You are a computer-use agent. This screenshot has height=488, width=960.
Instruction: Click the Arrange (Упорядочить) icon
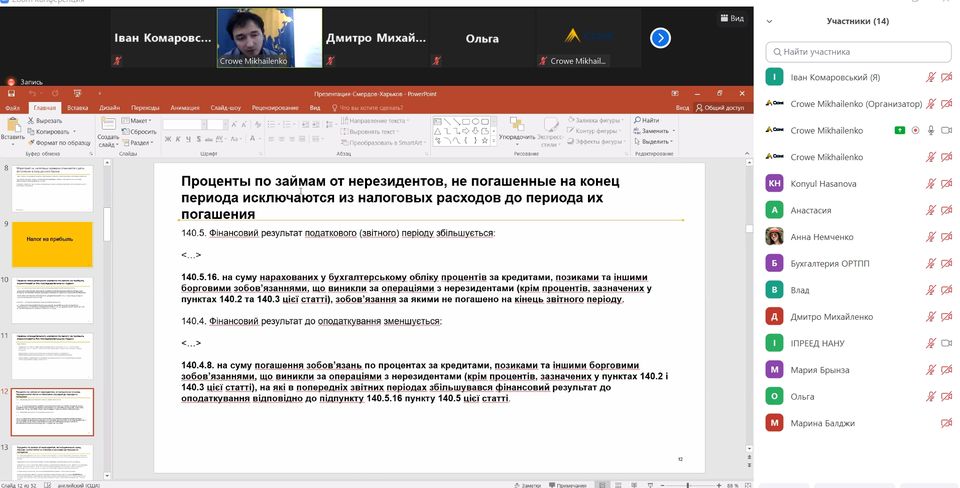click(516, 126)
